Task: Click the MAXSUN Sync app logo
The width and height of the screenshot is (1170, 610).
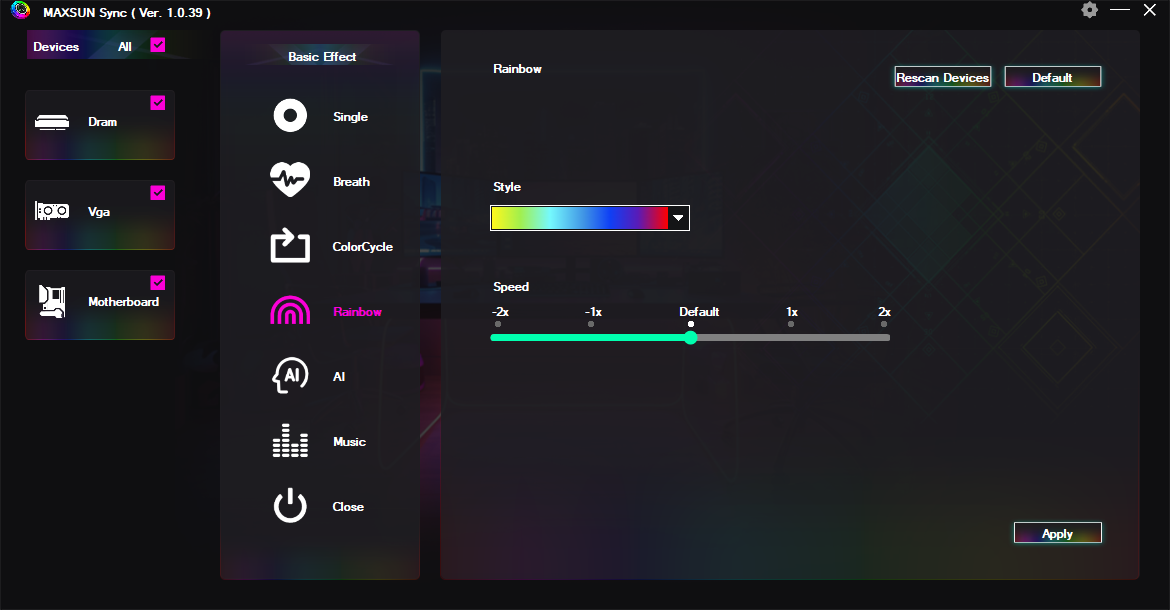Action: point(20,10)
